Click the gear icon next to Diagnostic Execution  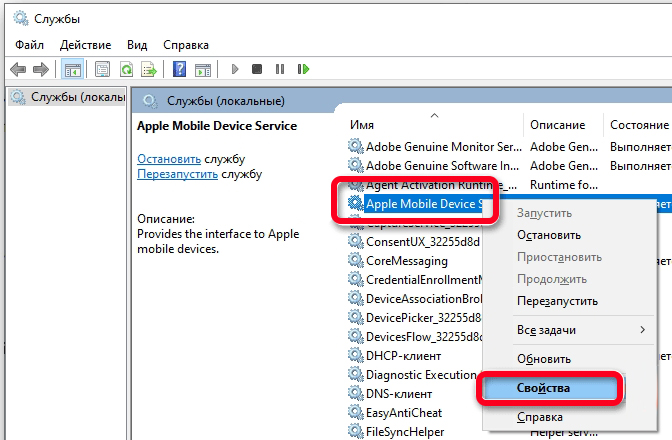click(x=355, y=374)
